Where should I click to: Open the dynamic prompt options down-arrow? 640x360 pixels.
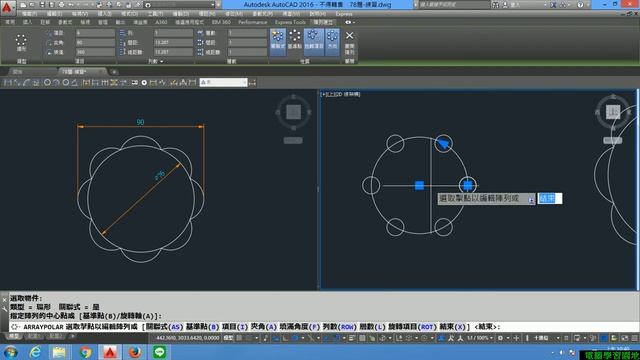pyautogui.click(x=531, y=200)
